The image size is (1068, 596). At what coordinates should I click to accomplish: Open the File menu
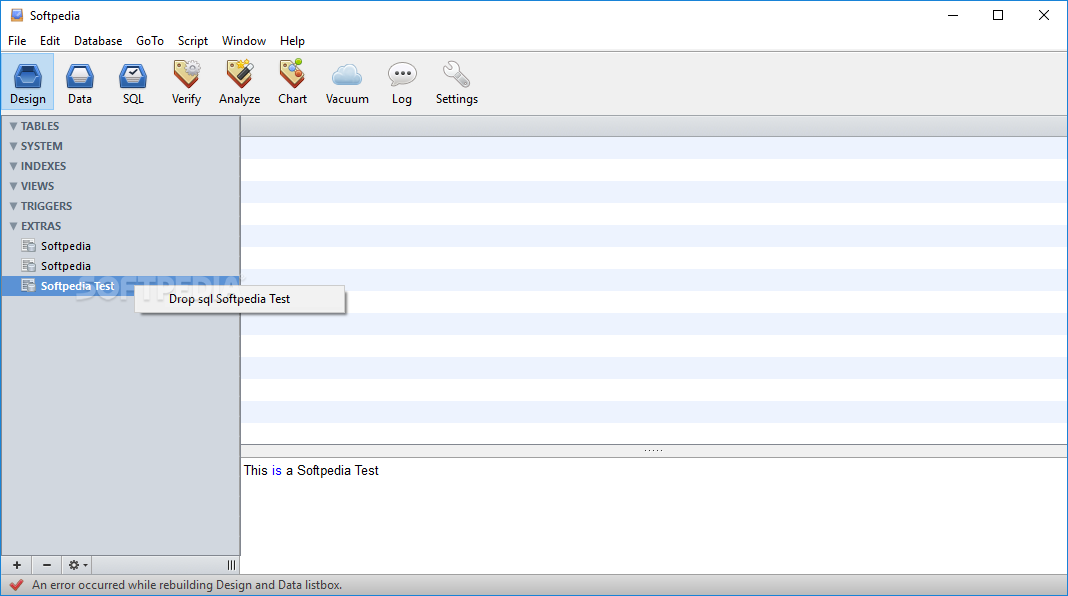tap(17, 41)
